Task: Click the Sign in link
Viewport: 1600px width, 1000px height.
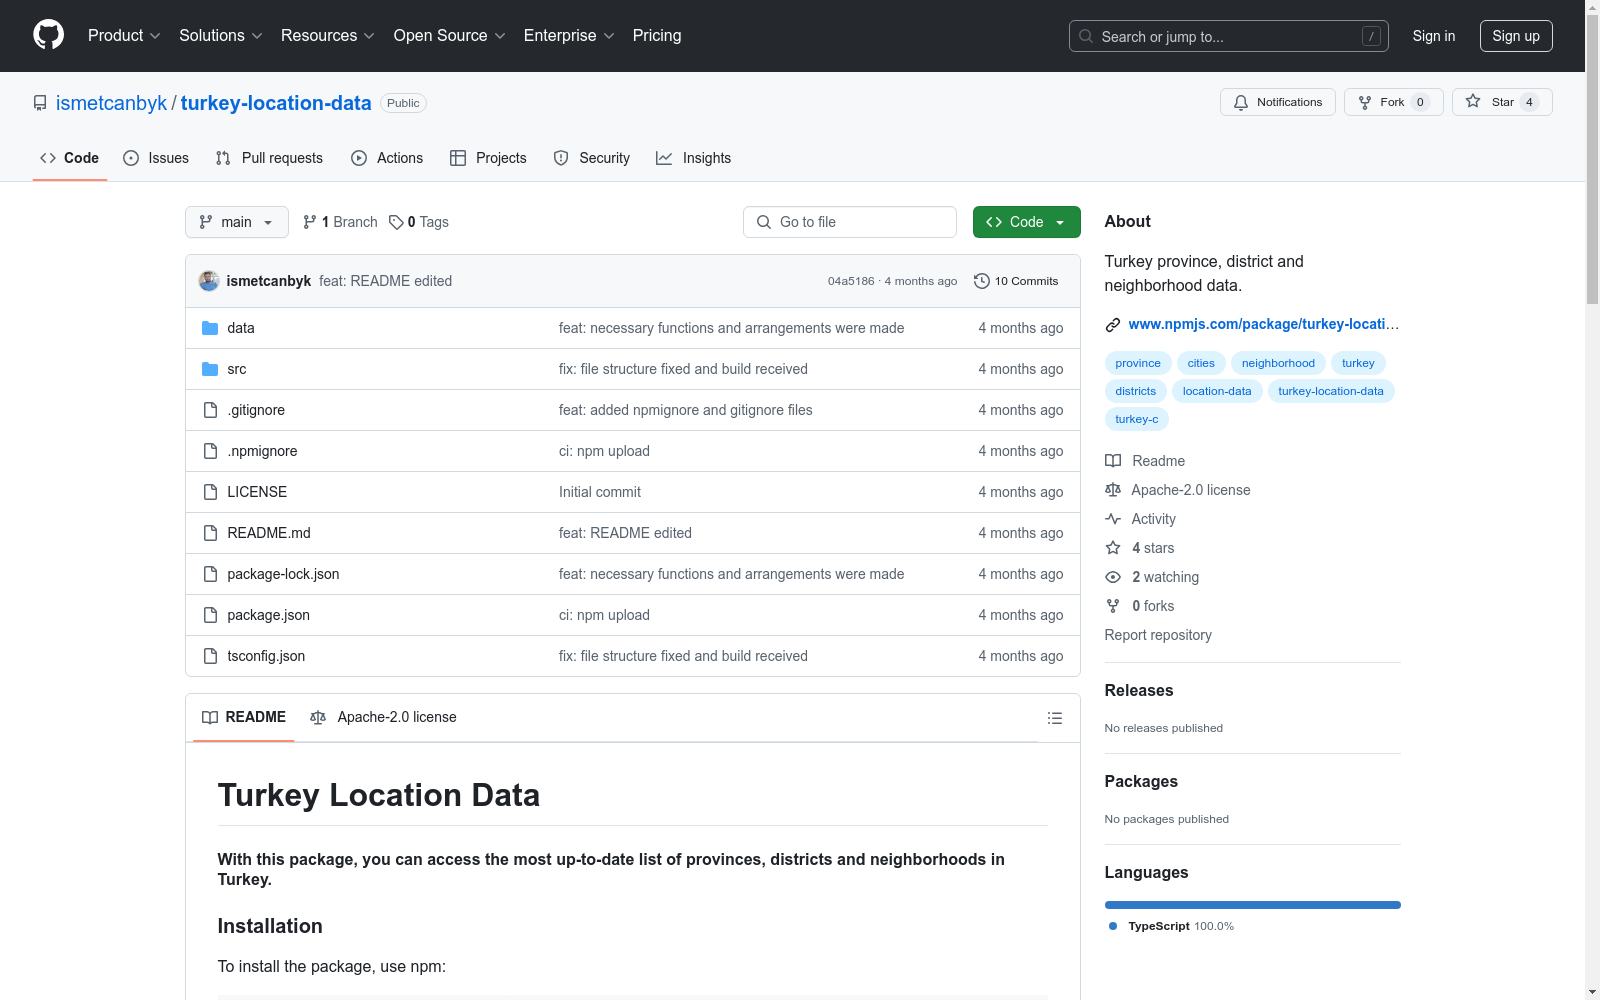Action: (x=1434, y=36)
